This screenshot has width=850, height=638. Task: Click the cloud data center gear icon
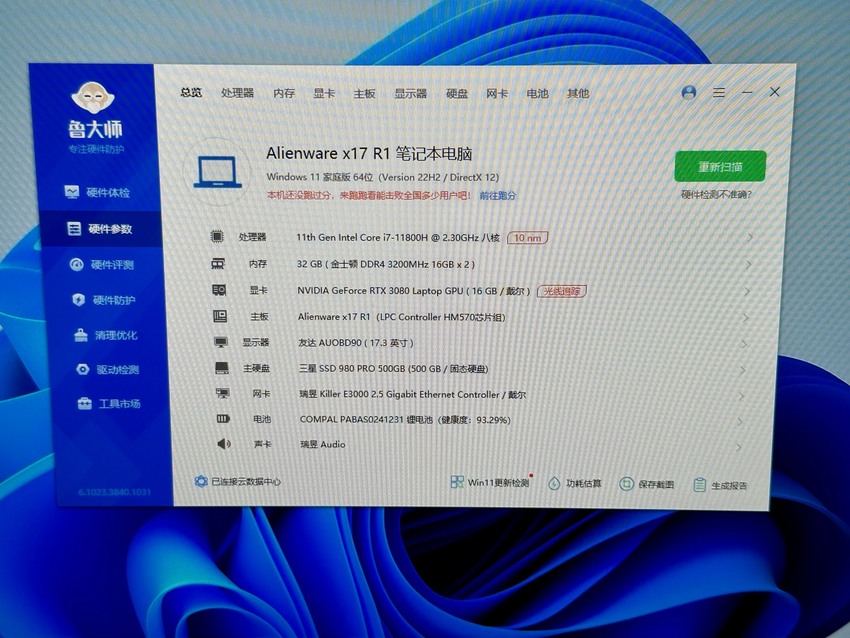click(201, 481)
